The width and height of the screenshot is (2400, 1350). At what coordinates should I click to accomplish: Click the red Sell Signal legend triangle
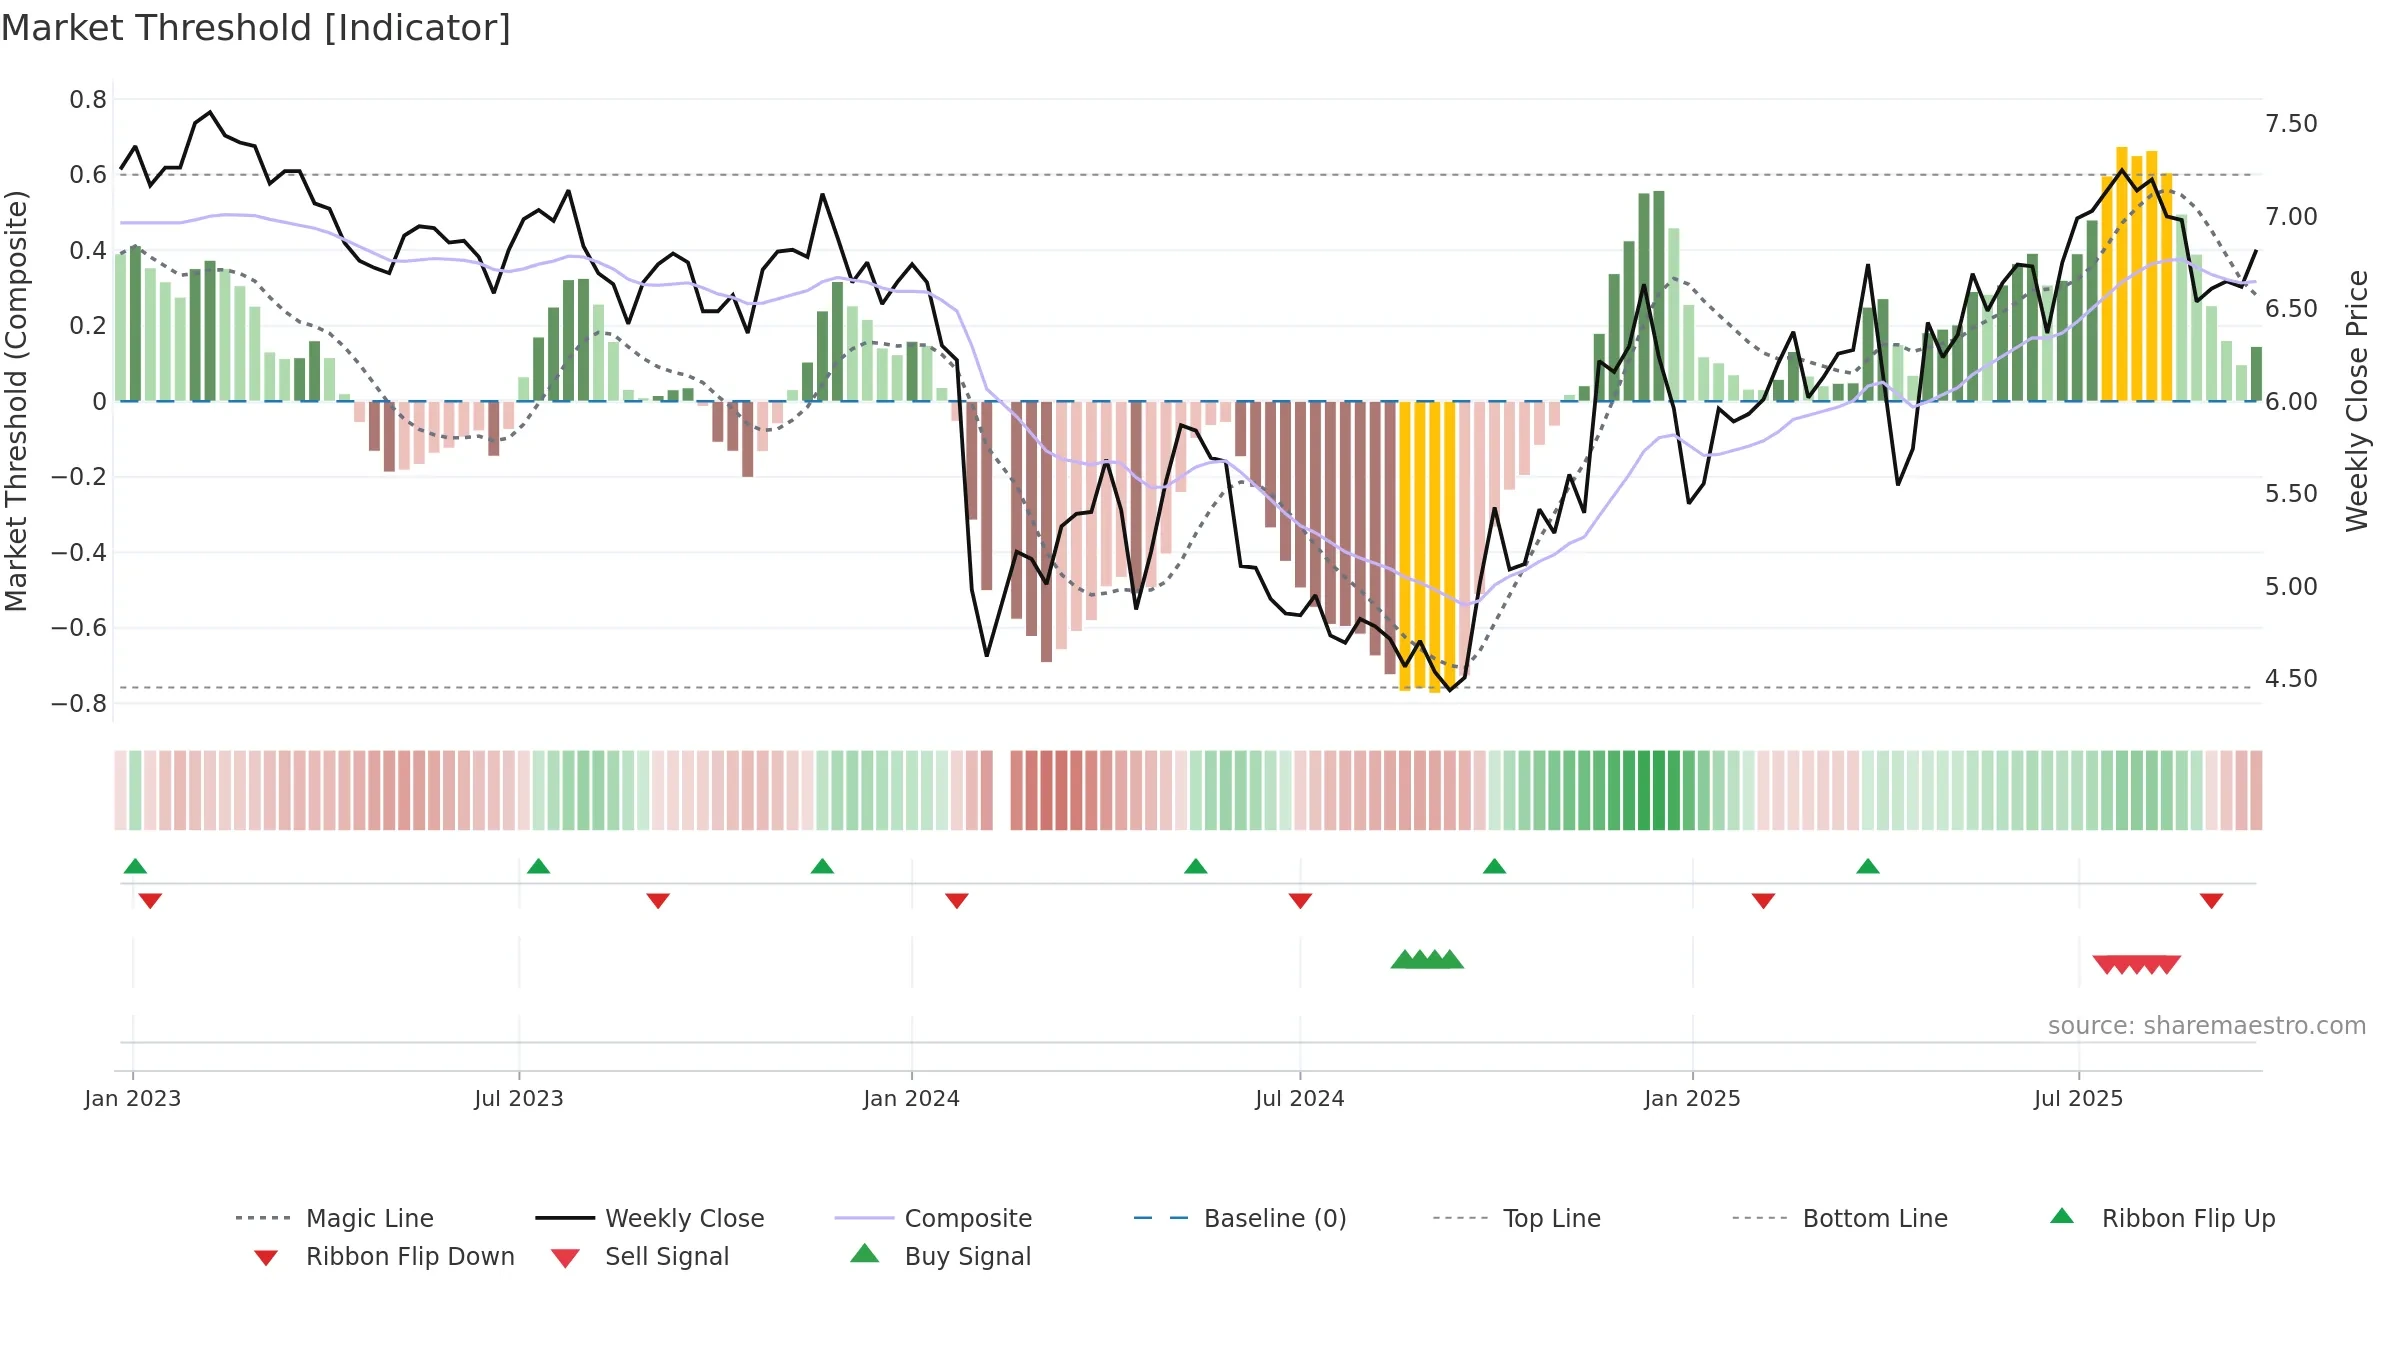pos(565,1258)
